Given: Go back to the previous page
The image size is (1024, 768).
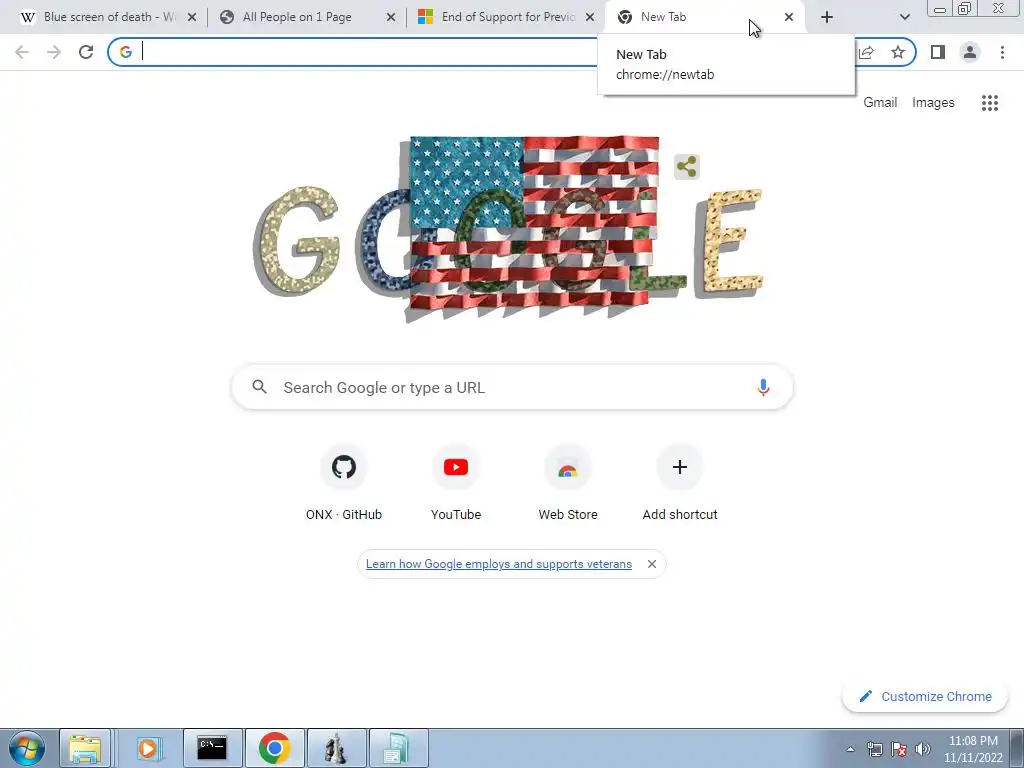Looking at the screenshot, I should click(x=22, y=52).
